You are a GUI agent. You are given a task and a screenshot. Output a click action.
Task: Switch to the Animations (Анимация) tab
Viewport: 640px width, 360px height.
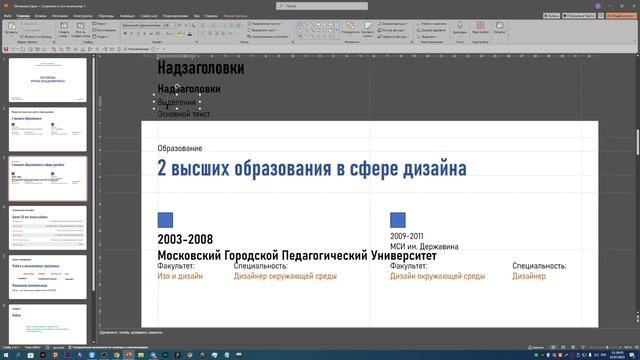(127, 16)
